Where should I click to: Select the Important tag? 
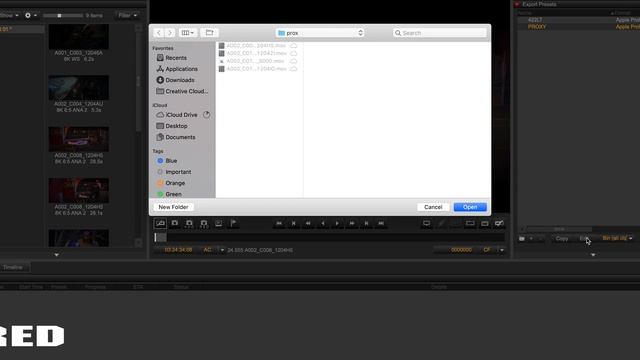point(174,172)
